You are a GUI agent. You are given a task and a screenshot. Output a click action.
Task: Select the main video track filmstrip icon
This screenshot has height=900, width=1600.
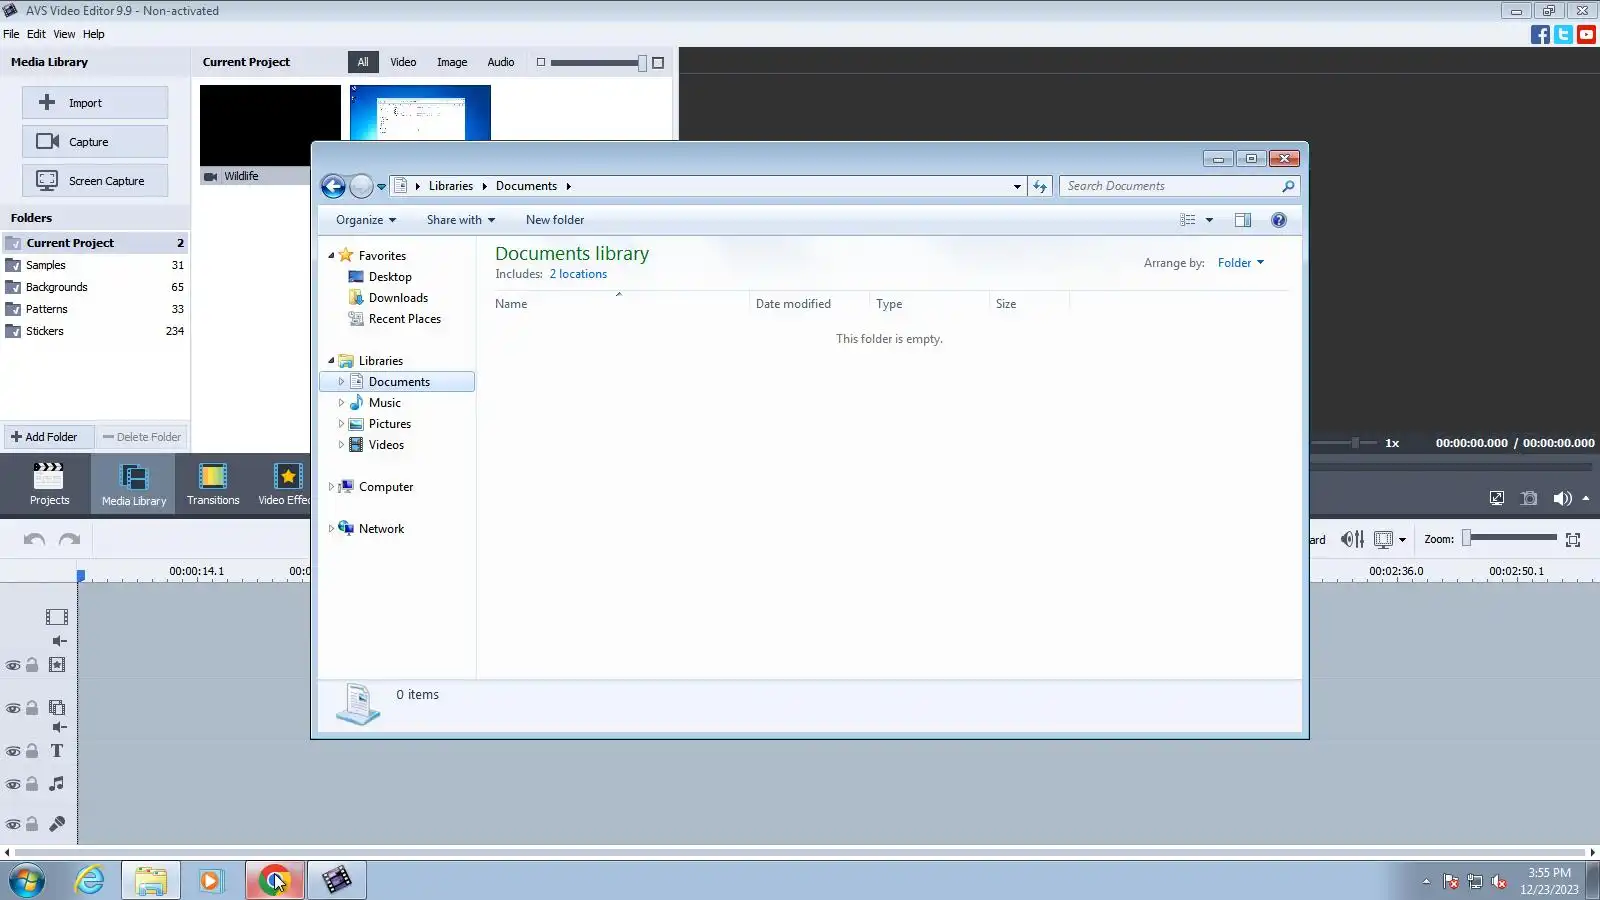click(57, 617)
